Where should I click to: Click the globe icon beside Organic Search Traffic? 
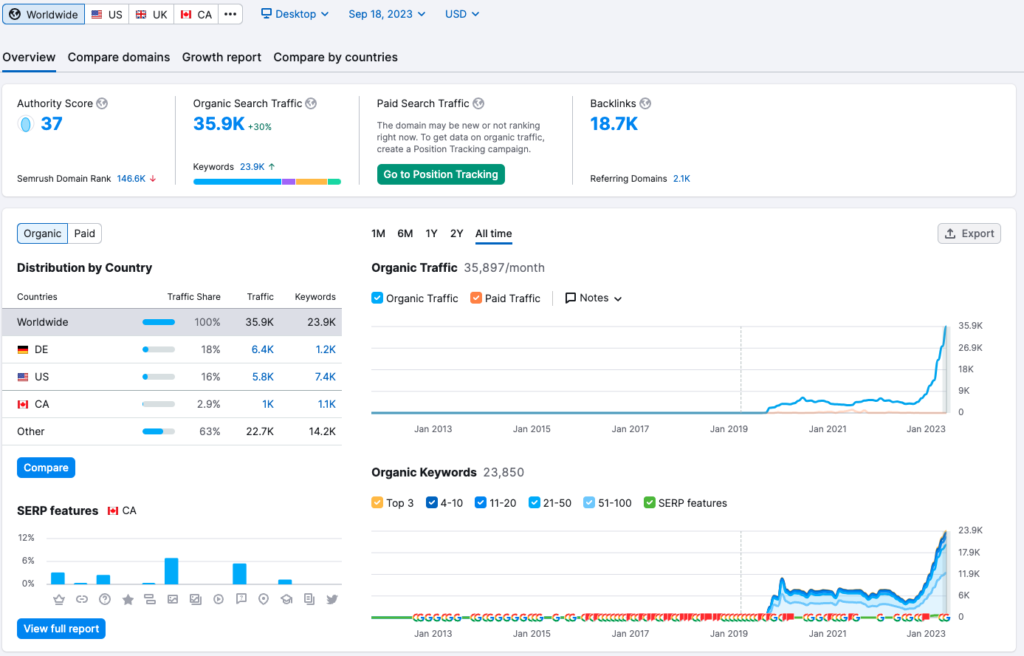311,103
